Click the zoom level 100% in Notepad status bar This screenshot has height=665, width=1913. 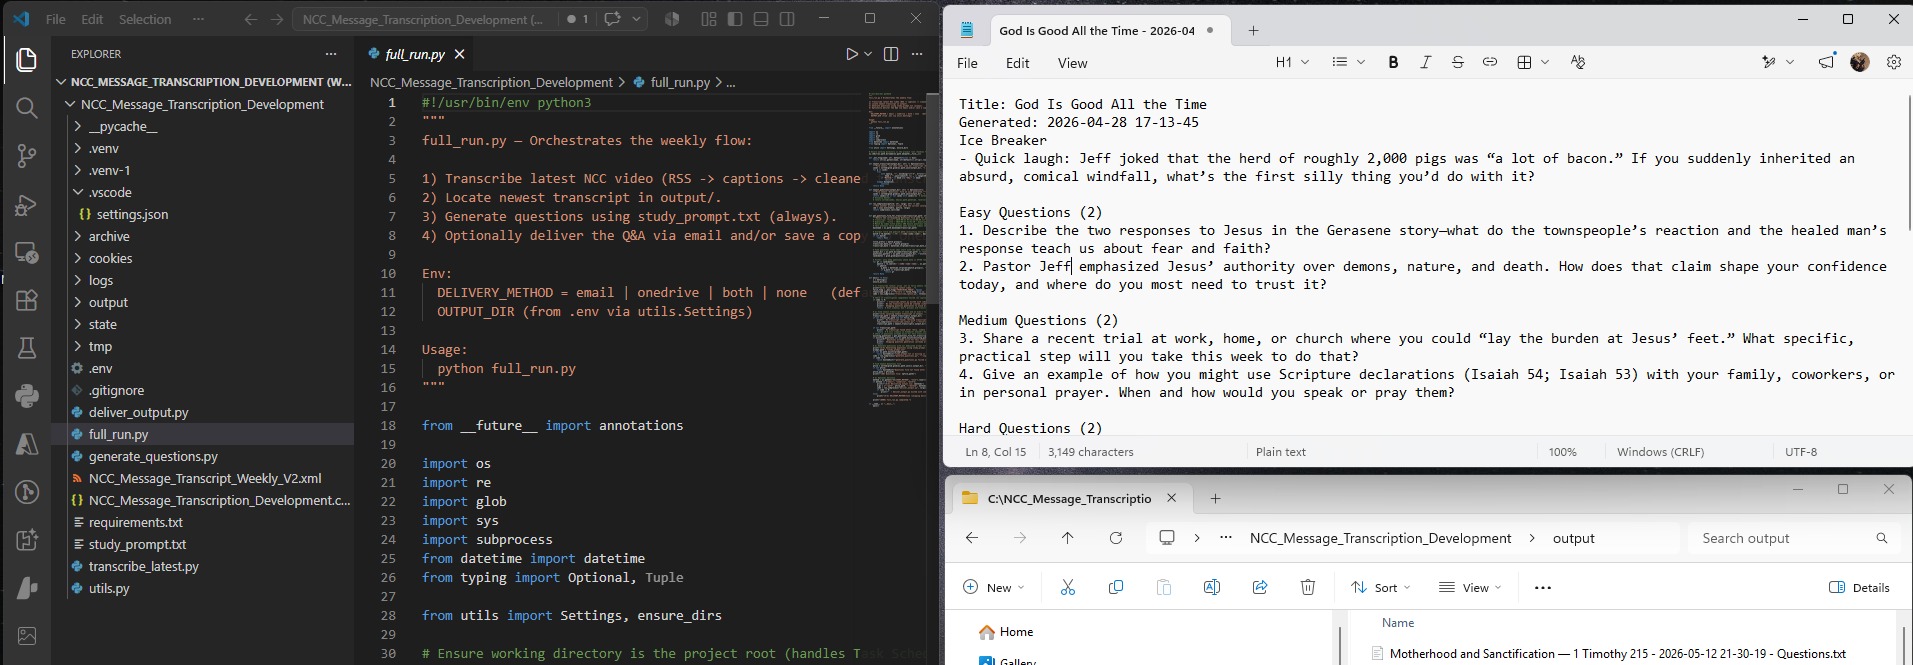pos(1563,452)
